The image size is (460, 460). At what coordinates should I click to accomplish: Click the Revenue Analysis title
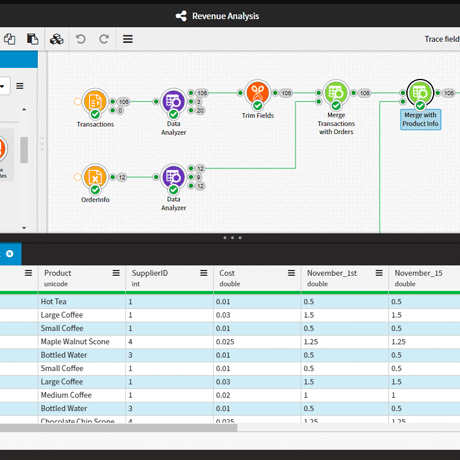(x=225, y=16)
